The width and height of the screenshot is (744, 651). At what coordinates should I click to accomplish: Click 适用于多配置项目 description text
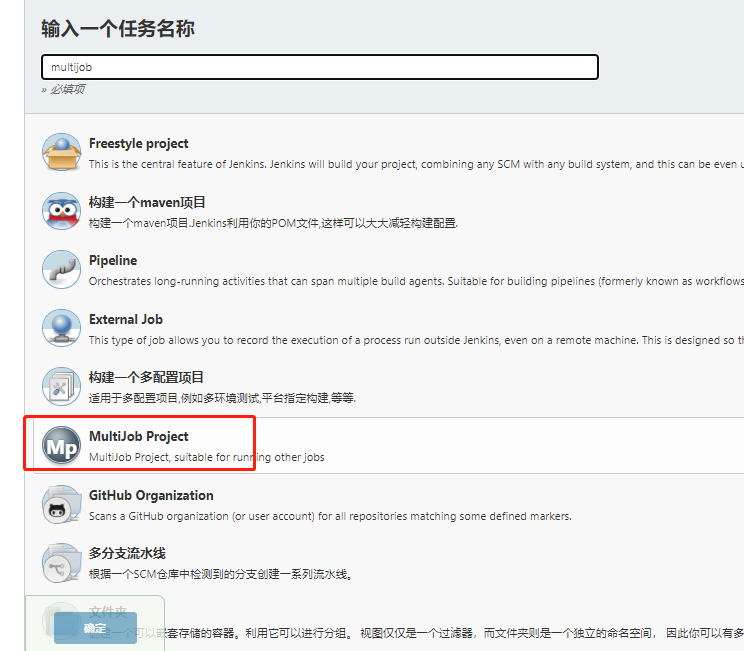click(x=222, y=398)
